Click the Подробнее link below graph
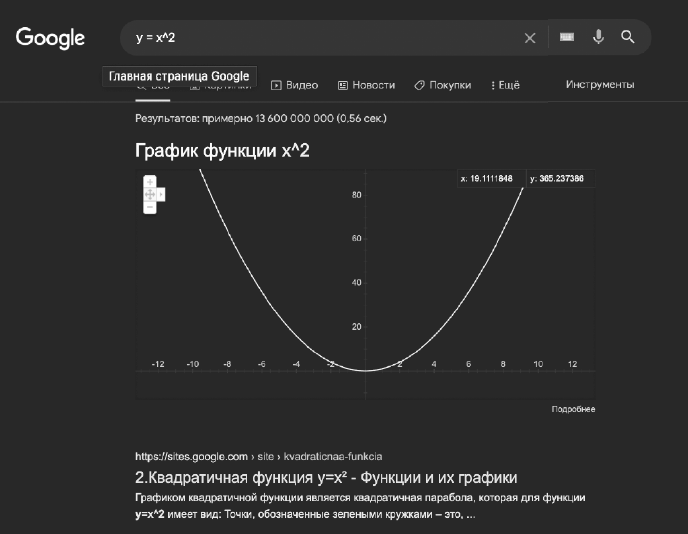Screen dimensions: 688x534 point(573,409)
